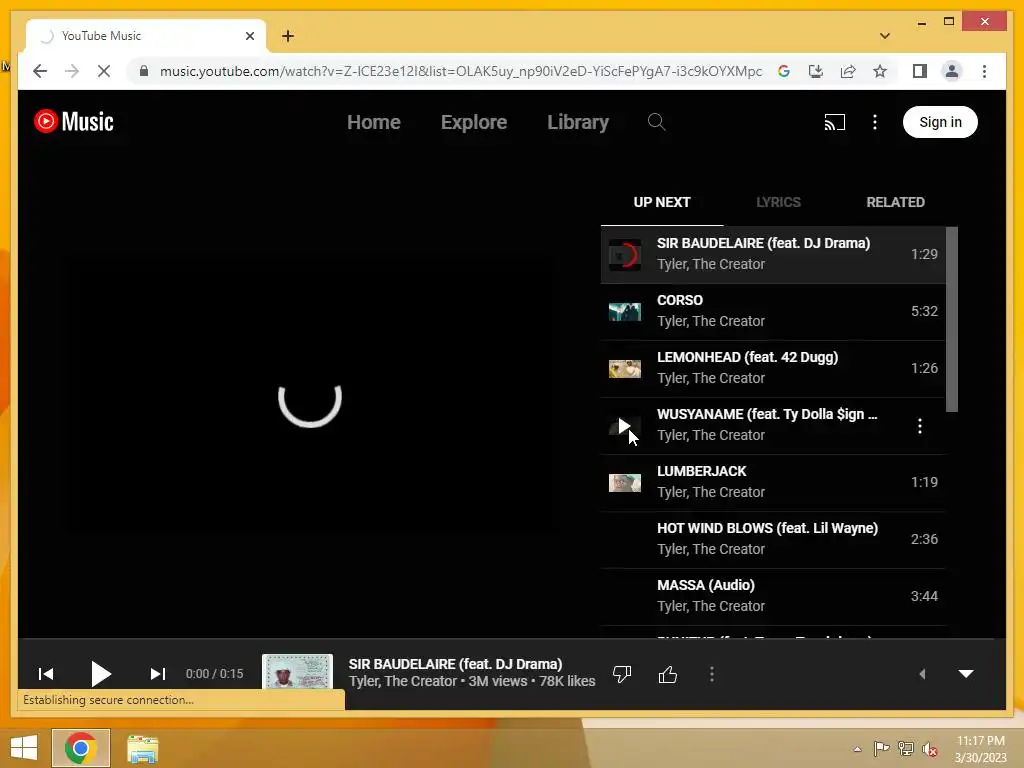Click Tyler, The Creator link in player bar
The image size is (1024, 768).
pyautogui.click(x=403, y=681)
